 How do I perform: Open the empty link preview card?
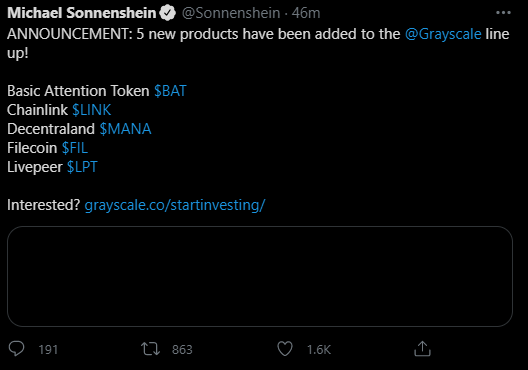click(x=260, y=276)
